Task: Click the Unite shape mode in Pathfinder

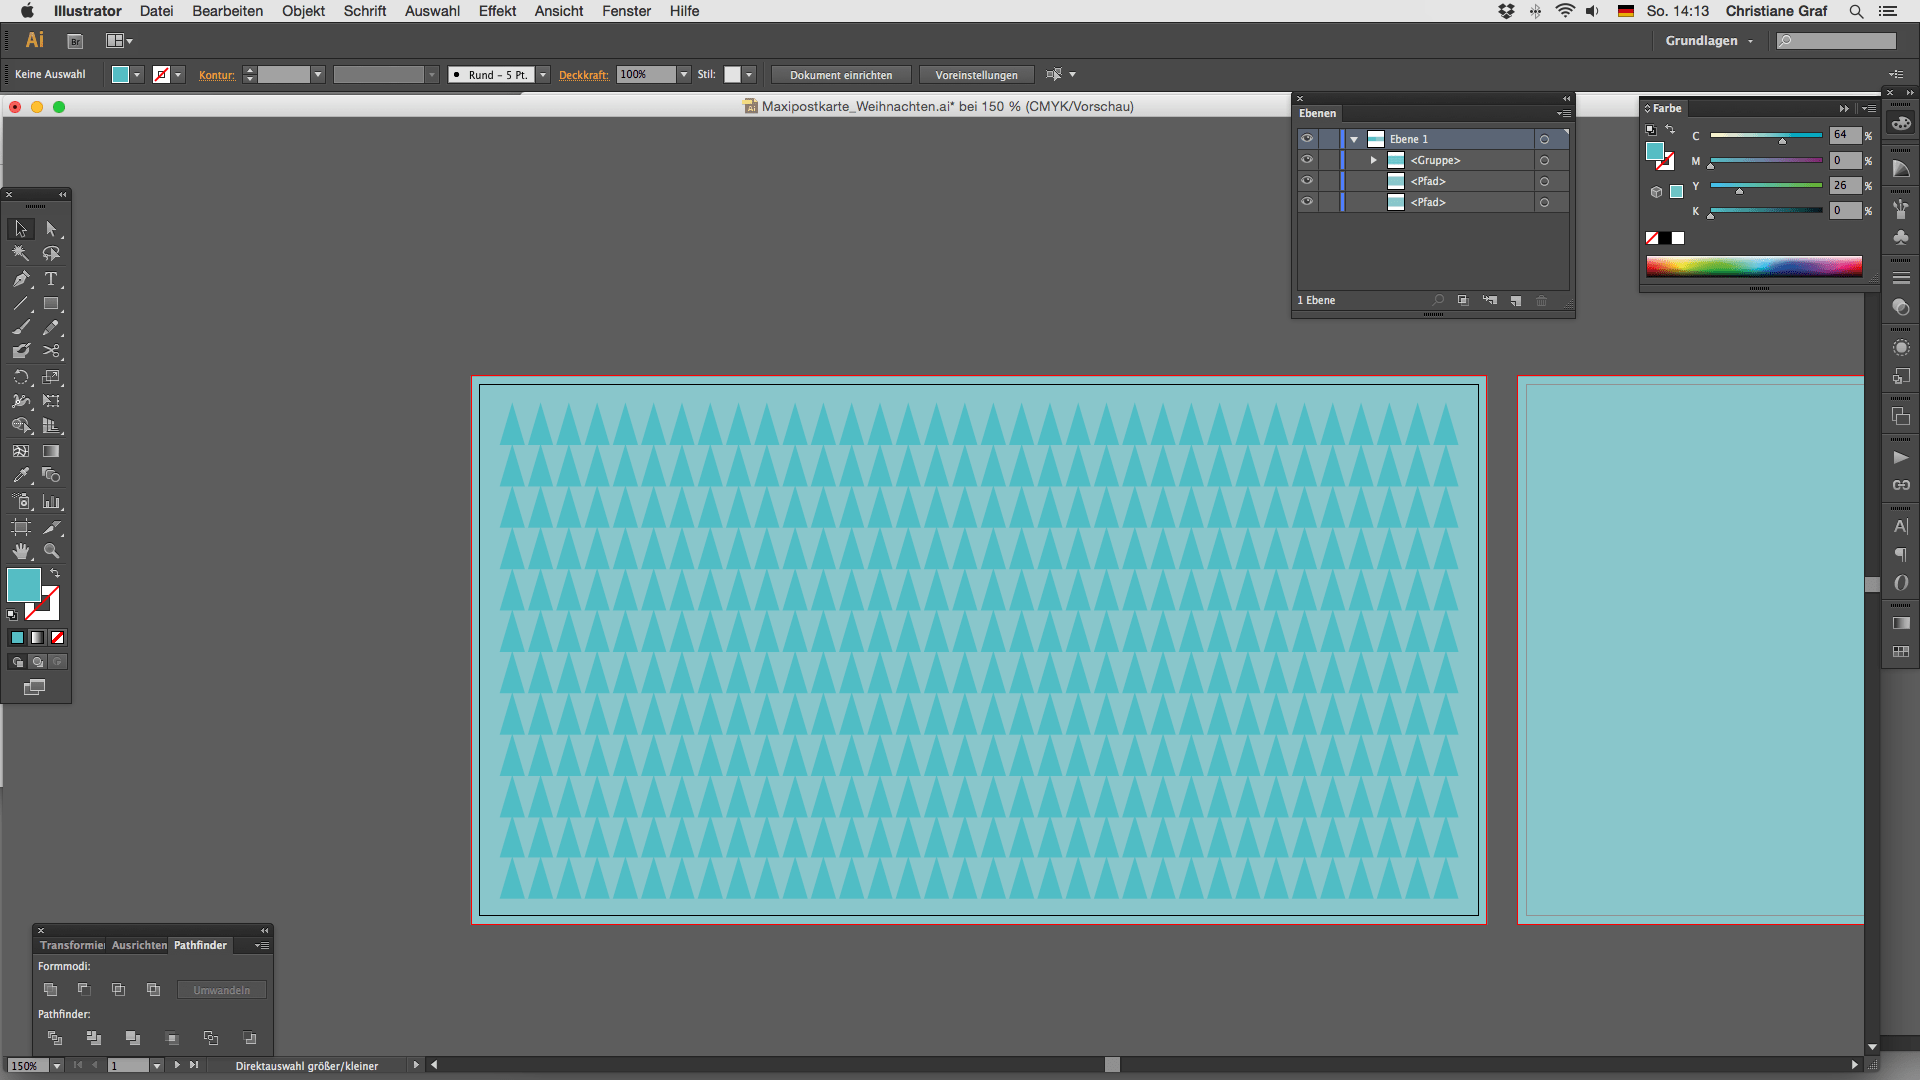Action: [51, 990]
